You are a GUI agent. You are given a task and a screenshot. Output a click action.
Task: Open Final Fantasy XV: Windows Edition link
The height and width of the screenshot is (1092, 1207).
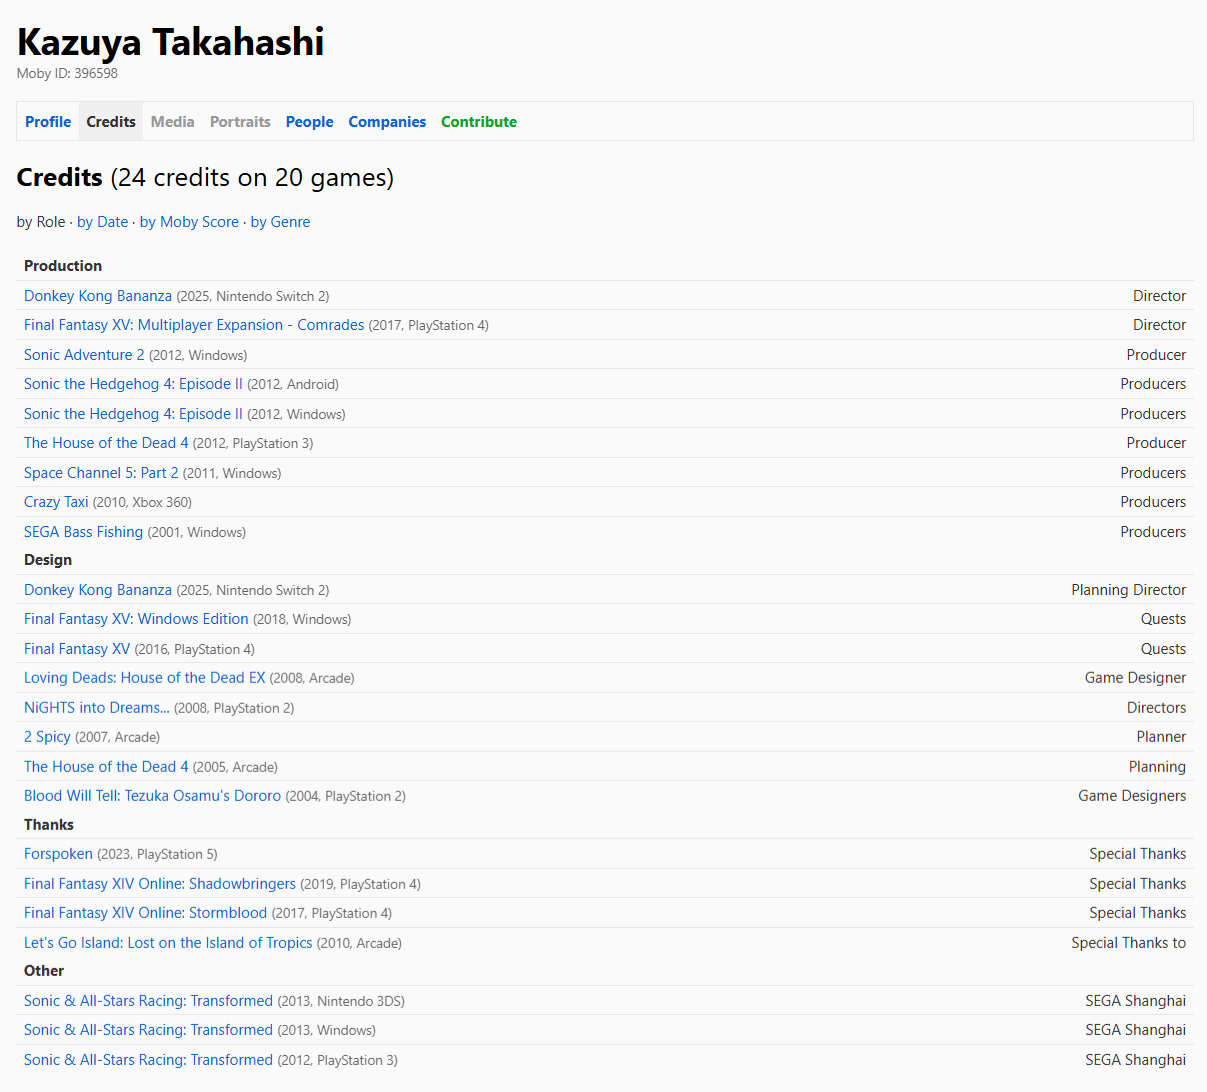pos(136,619)
